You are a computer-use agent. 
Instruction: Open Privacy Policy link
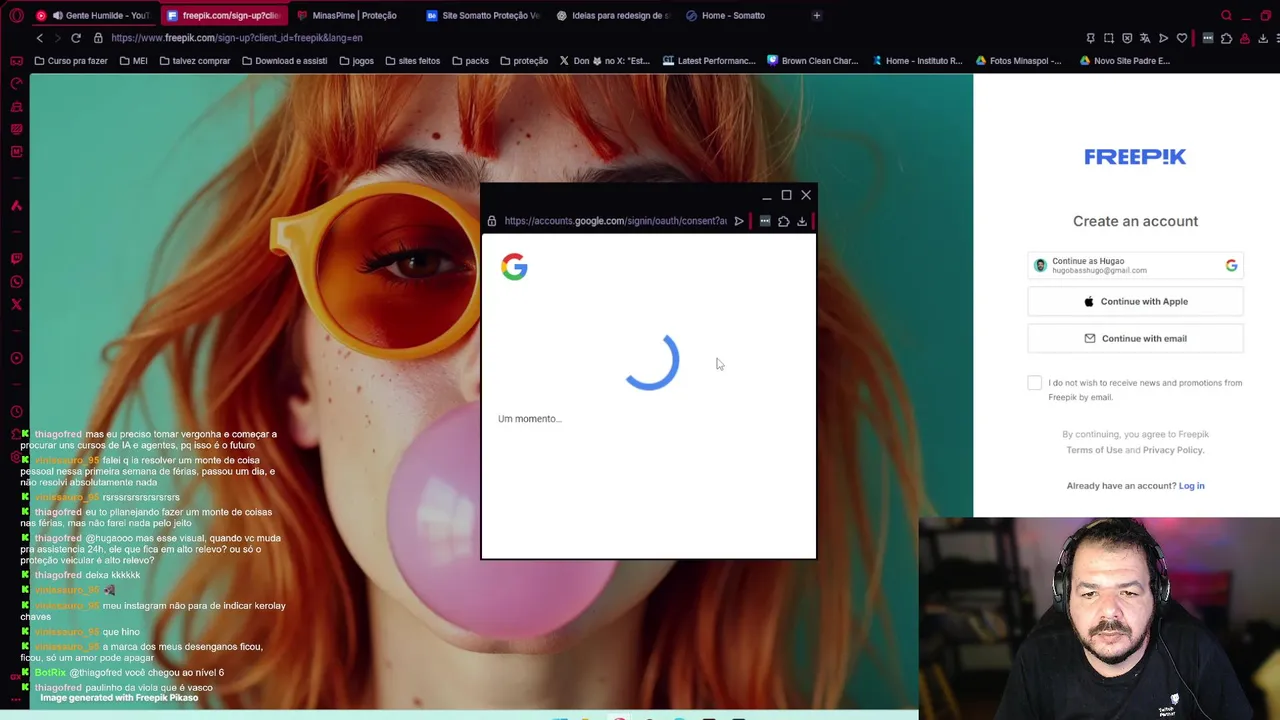pyautogui.click(x=1172, y=450)
